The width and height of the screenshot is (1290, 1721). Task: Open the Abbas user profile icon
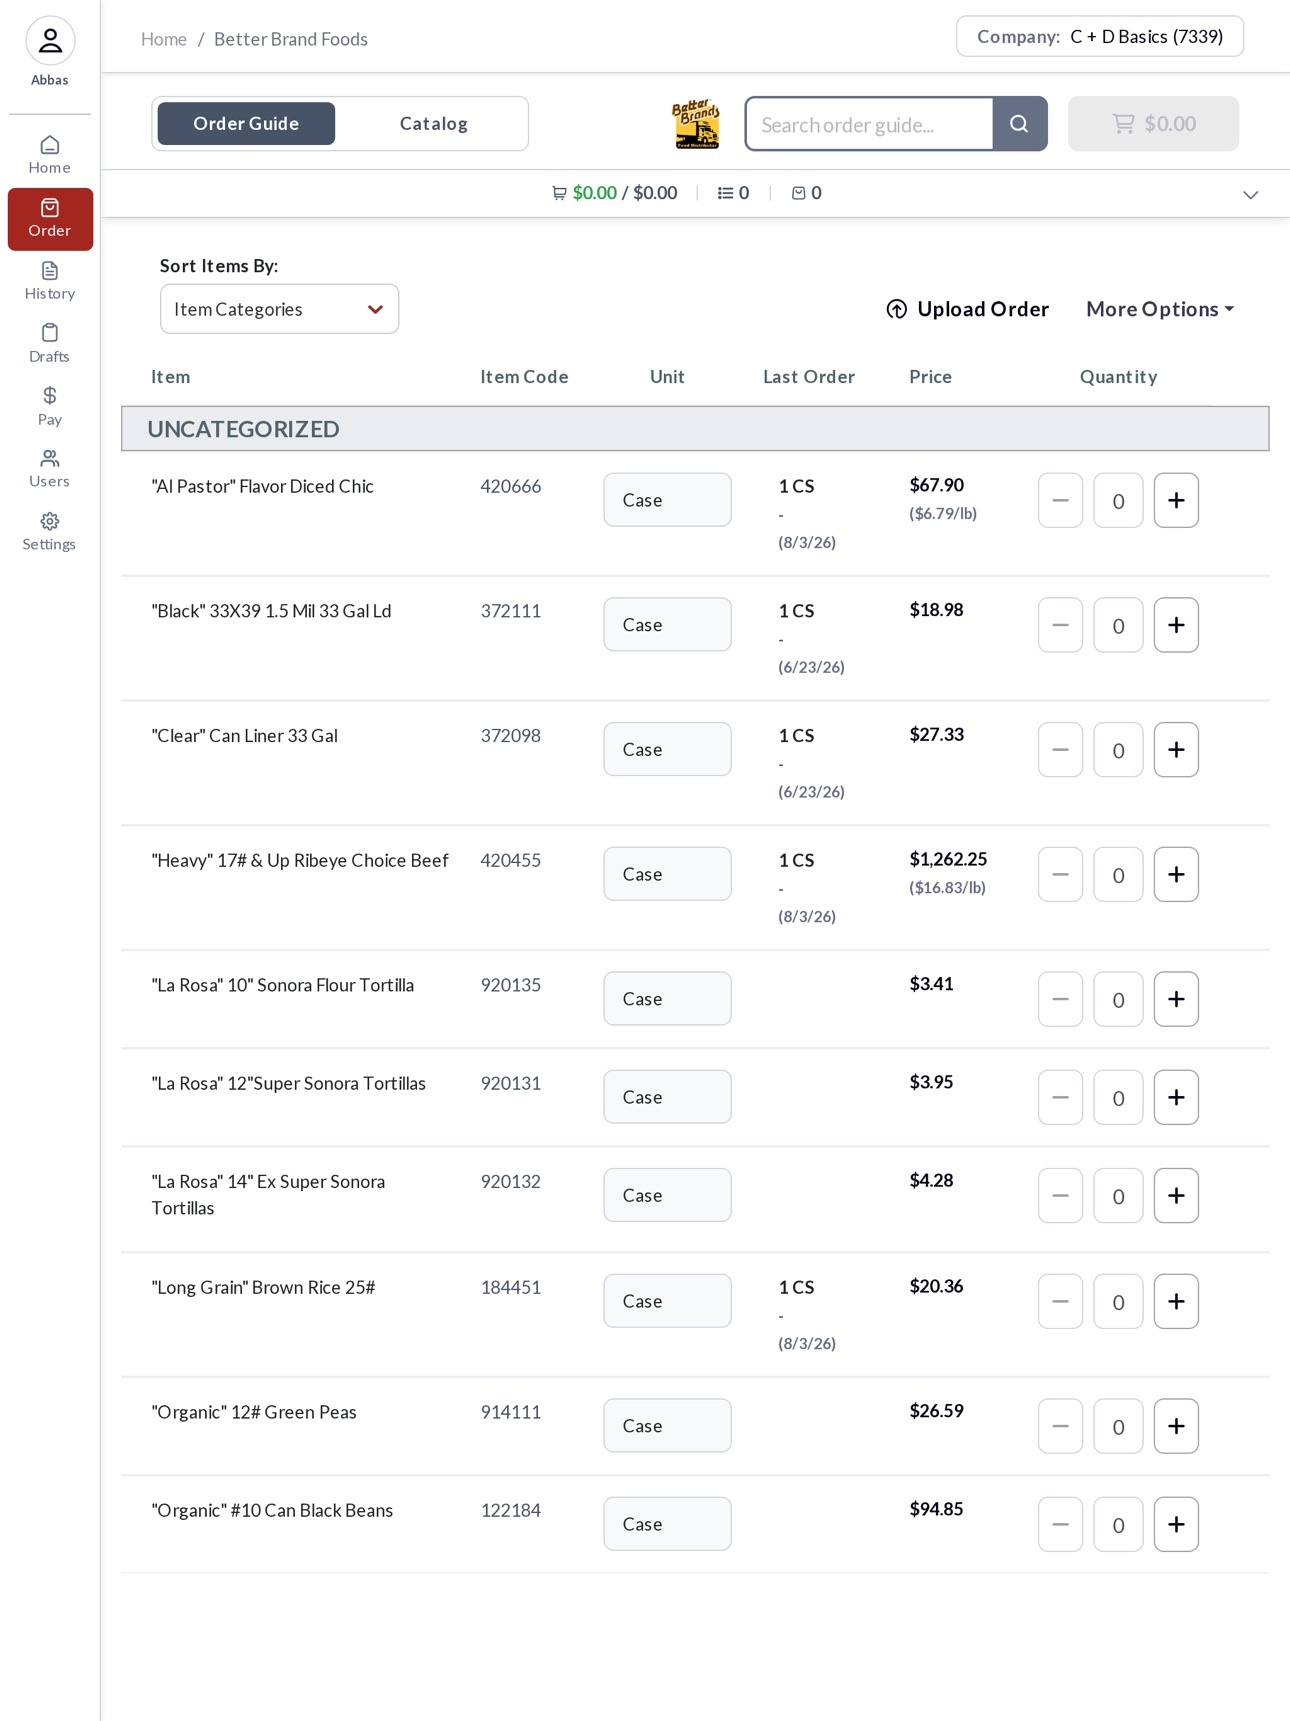tap(50, 41)
